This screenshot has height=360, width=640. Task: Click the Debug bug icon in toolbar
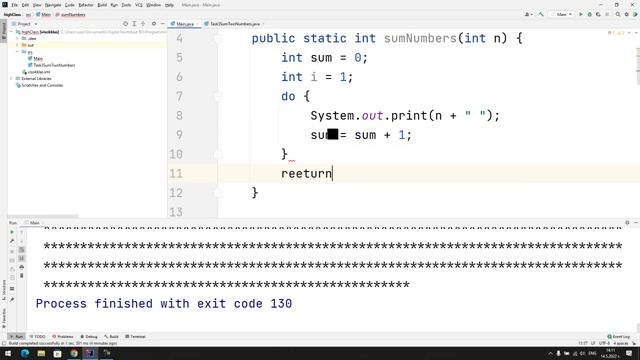[589, 14]
